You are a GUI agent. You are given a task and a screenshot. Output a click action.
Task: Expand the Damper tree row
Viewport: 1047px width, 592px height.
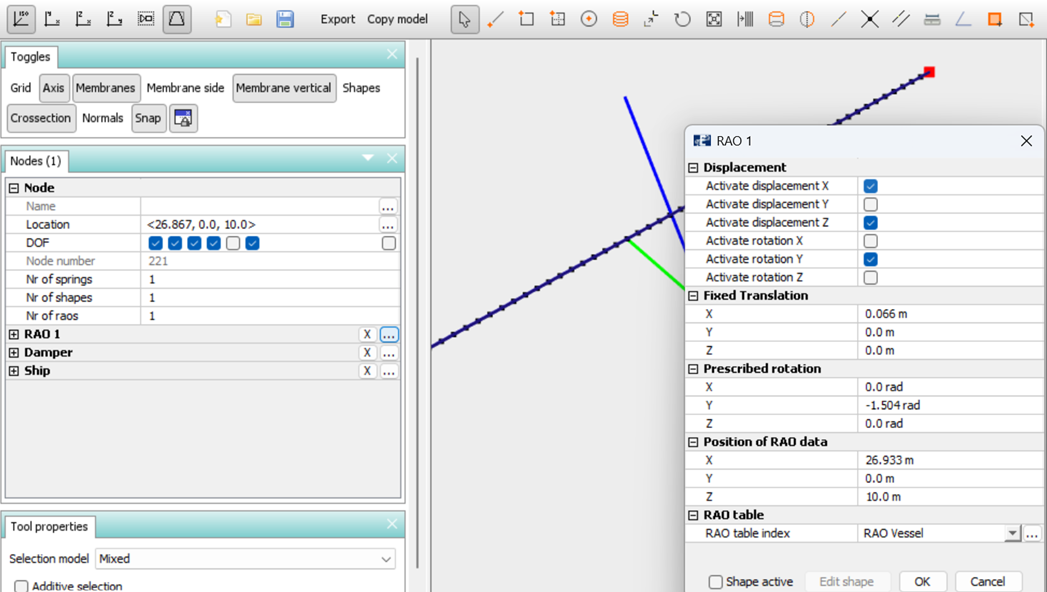pos(13,352)
